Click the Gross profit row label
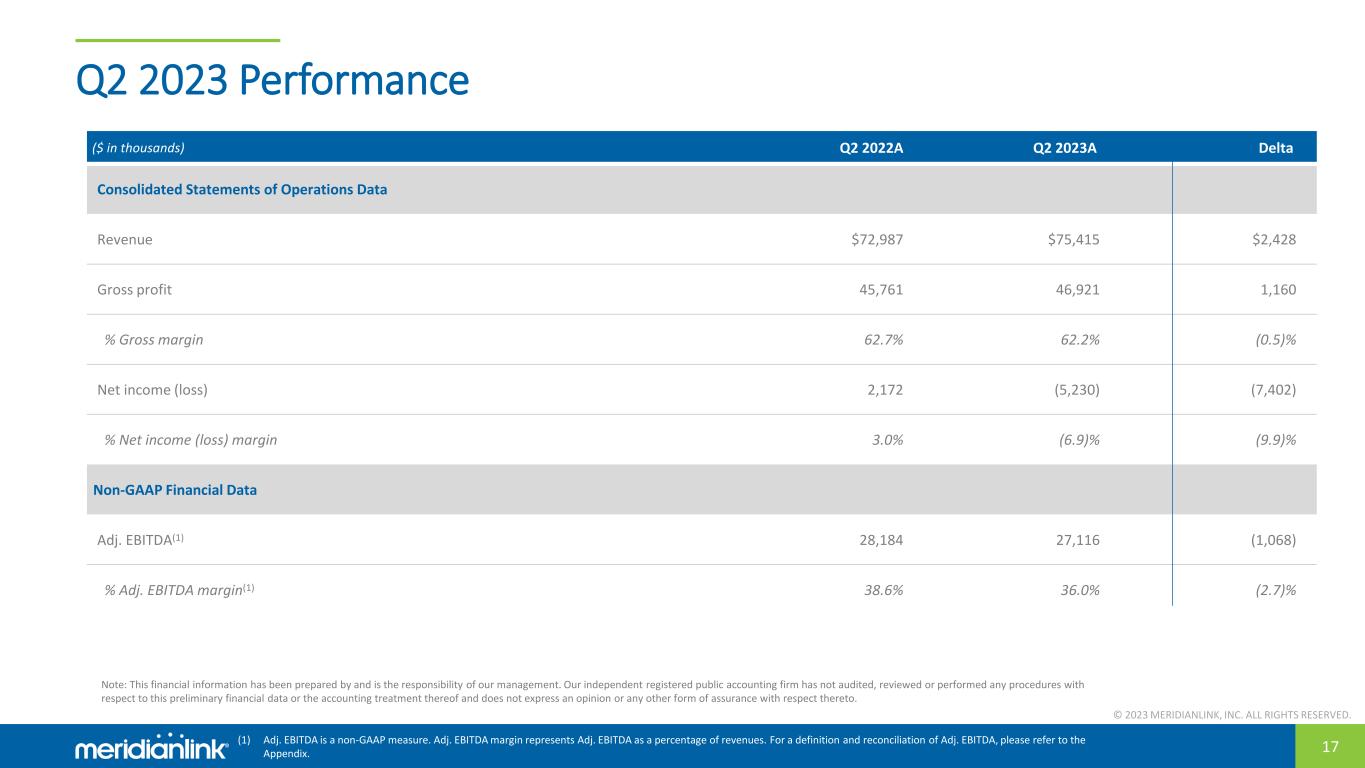1365x768 pixels. 134,289
